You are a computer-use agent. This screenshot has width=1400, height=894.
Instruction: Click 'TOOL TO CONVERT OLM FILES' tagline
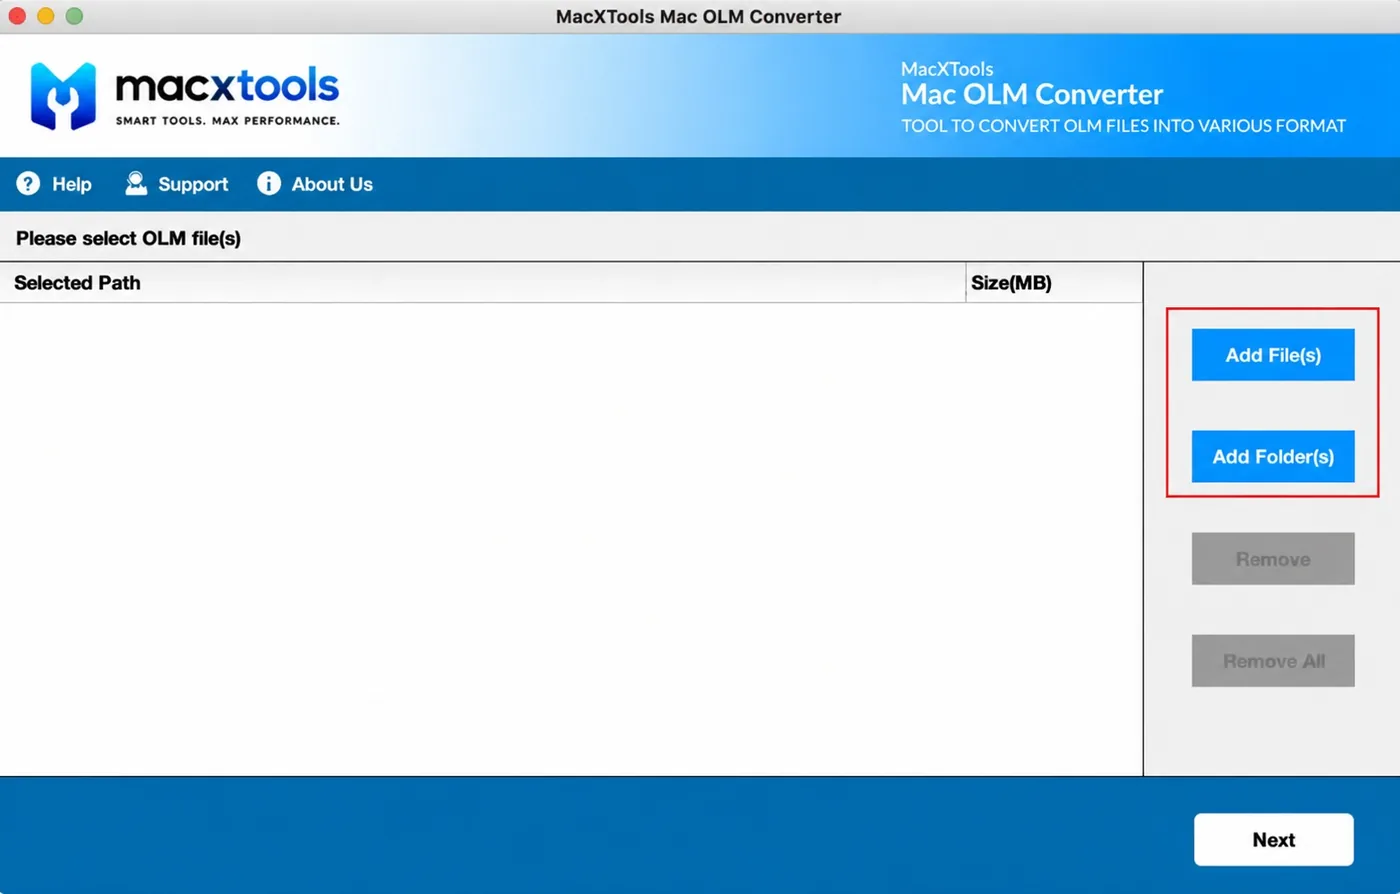1123,126
